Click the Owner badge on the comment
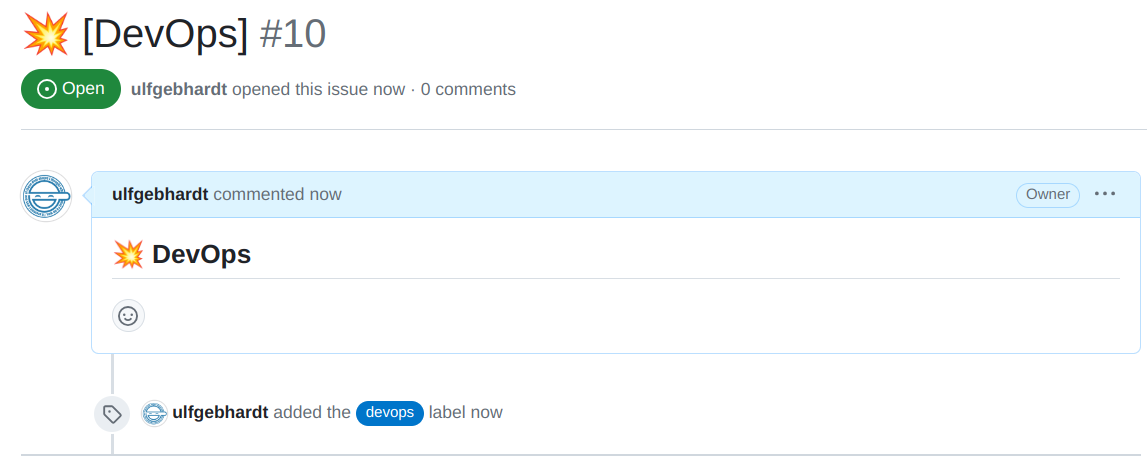The image size is (1147, 456). (x=1047, y=195)
